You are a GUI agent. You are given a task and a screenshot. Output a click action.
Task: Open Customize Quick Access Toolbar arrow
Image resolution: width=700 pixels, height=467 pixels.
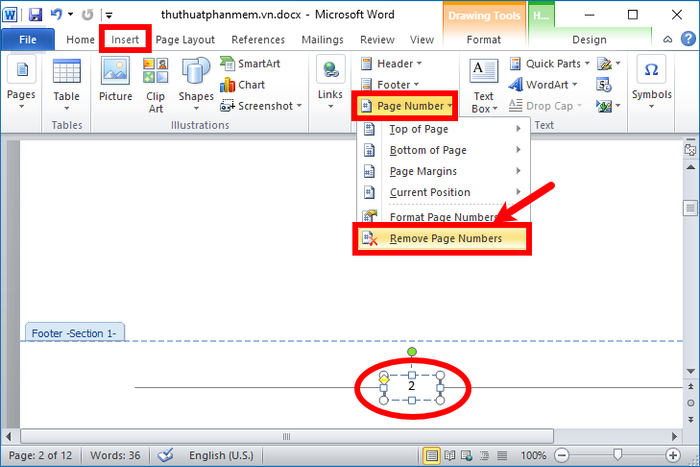tap(109, 16)
